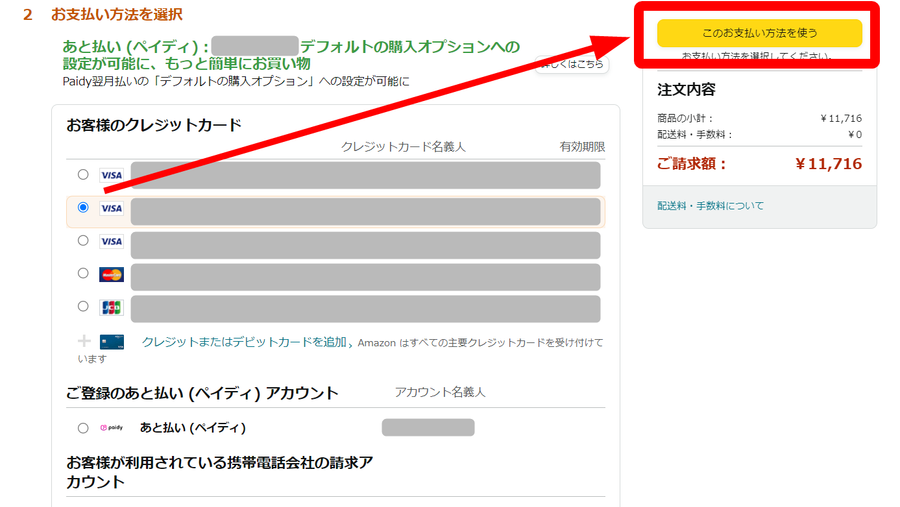Click the yellow このお支払い方法を使う button

pyautogui.click(x=759, y=33)
